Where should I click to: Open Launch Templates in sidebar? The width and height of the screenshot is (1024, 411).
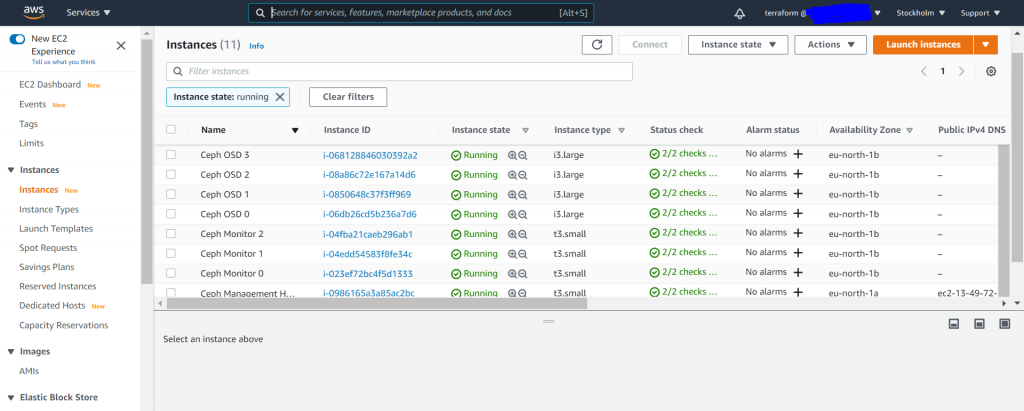pyautogui.click(x=56, y=229)
